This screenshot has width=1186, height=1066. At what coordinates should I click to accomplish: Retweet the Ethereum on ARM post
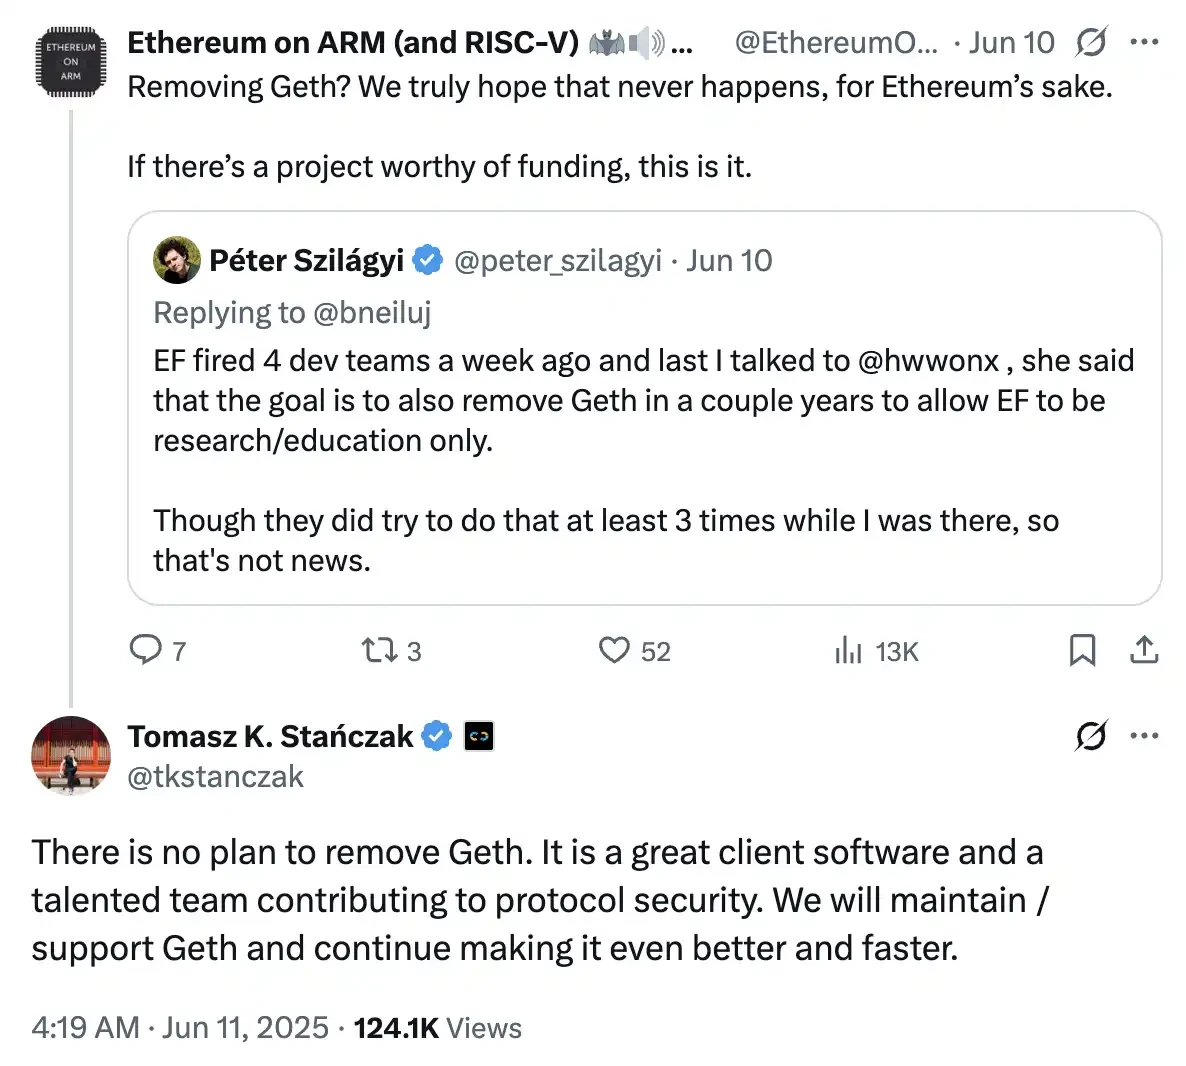click(x=379, y=651)
